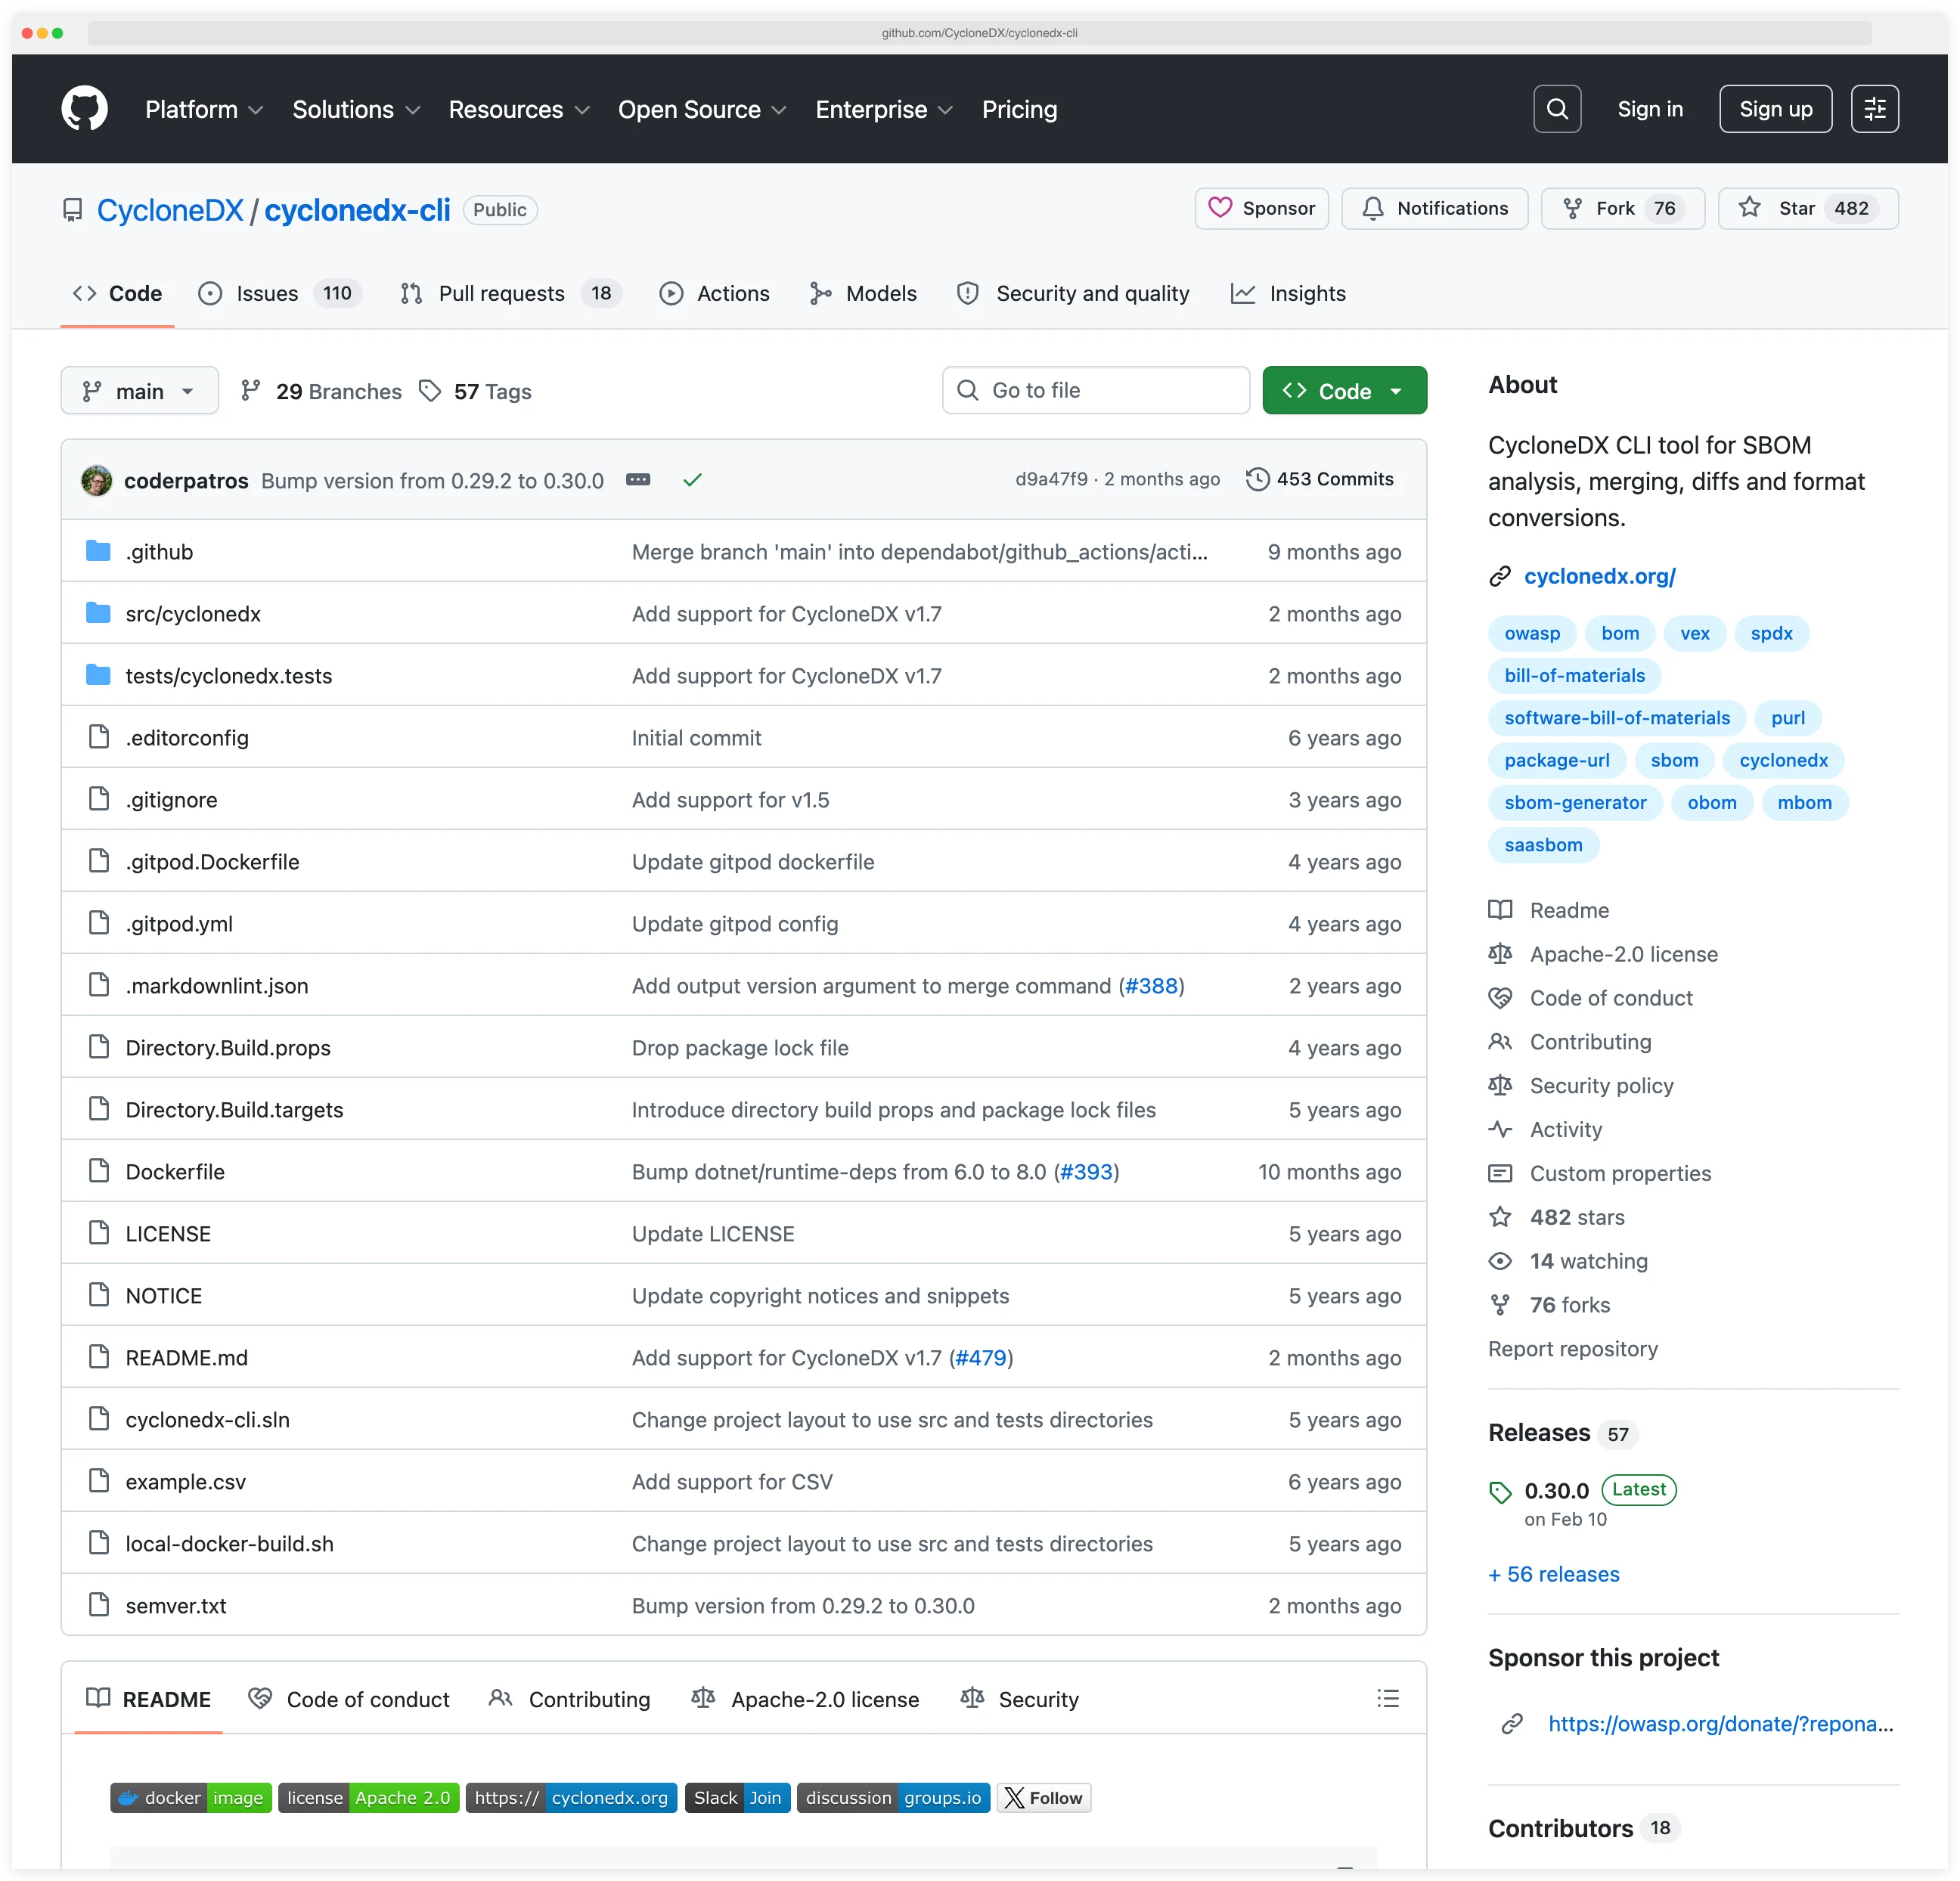Click the Sponsor heart icon

[1221, 208]
